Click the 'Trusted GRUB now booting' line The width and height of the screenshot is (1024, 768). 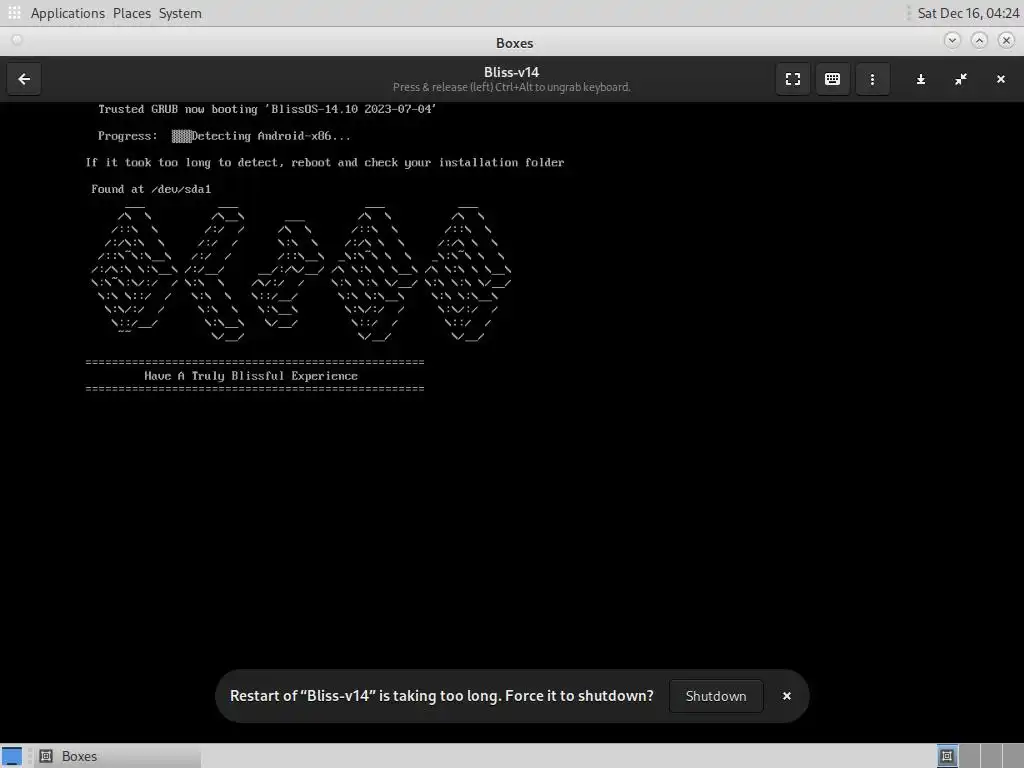(x=267, y=109)
